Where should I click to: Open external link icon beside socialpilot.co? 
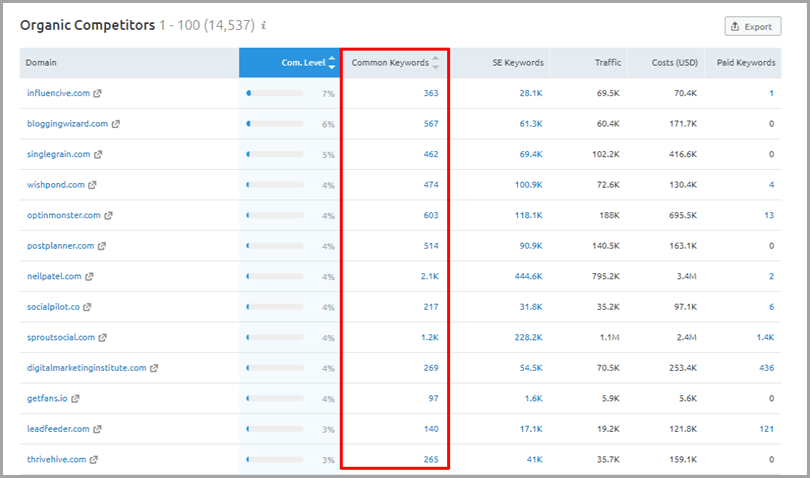[x=87, y=307]
